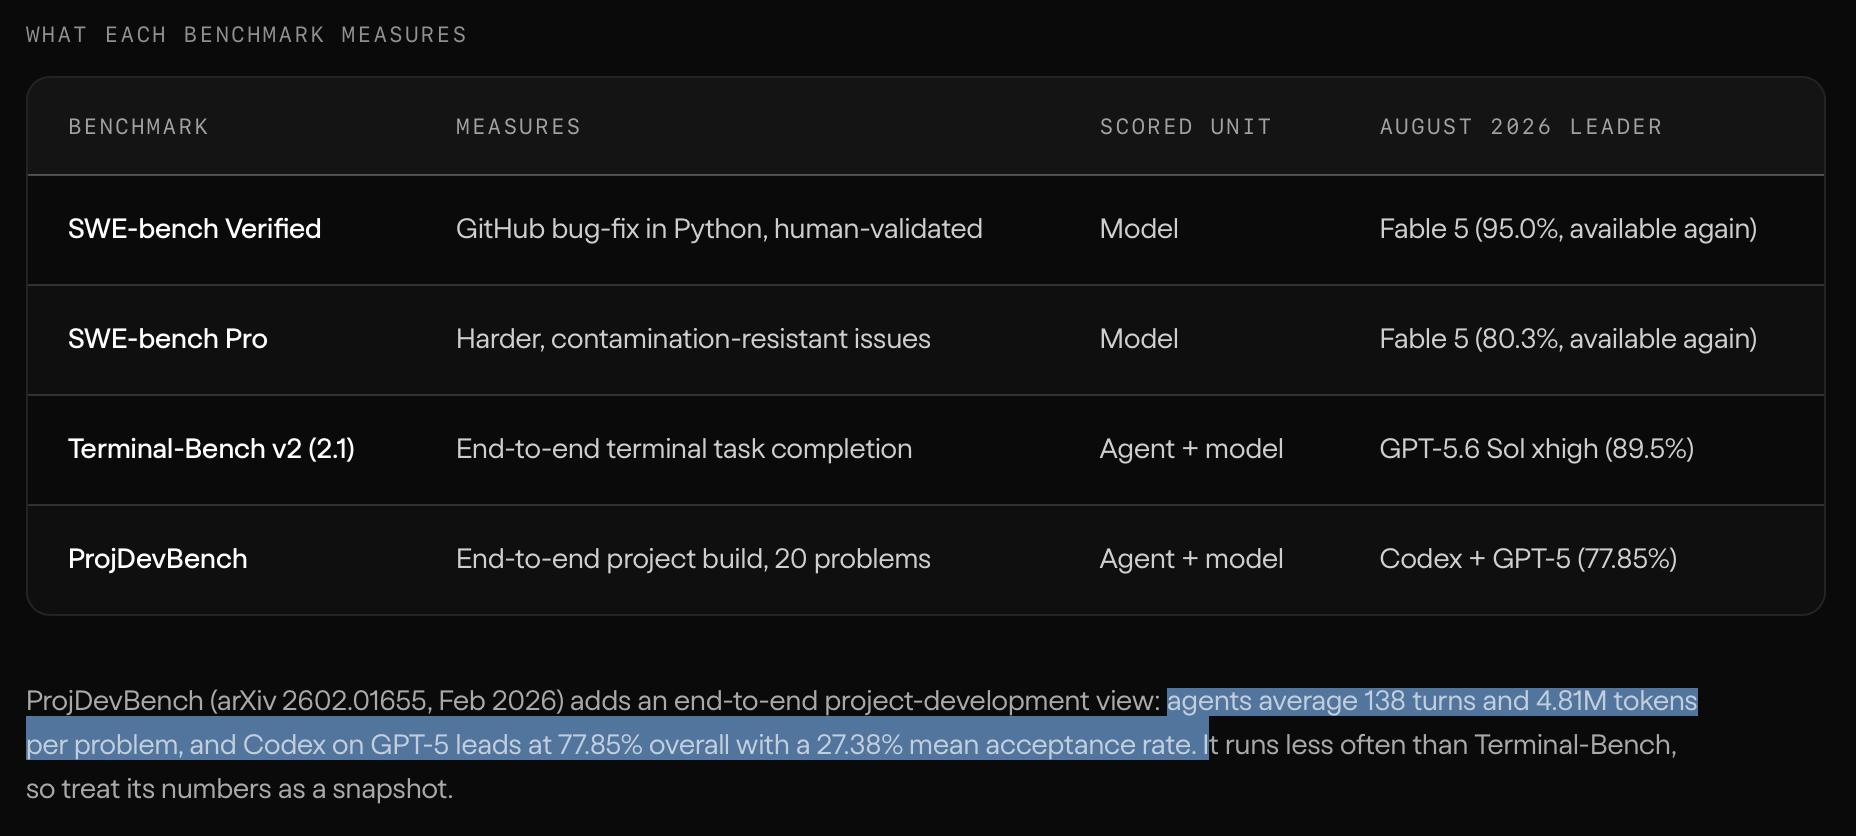Image resolution: width=1856 pixels, height=836 pixels.
Task: Click the BENCHMARK column header
Action: [x=138, y=127]
